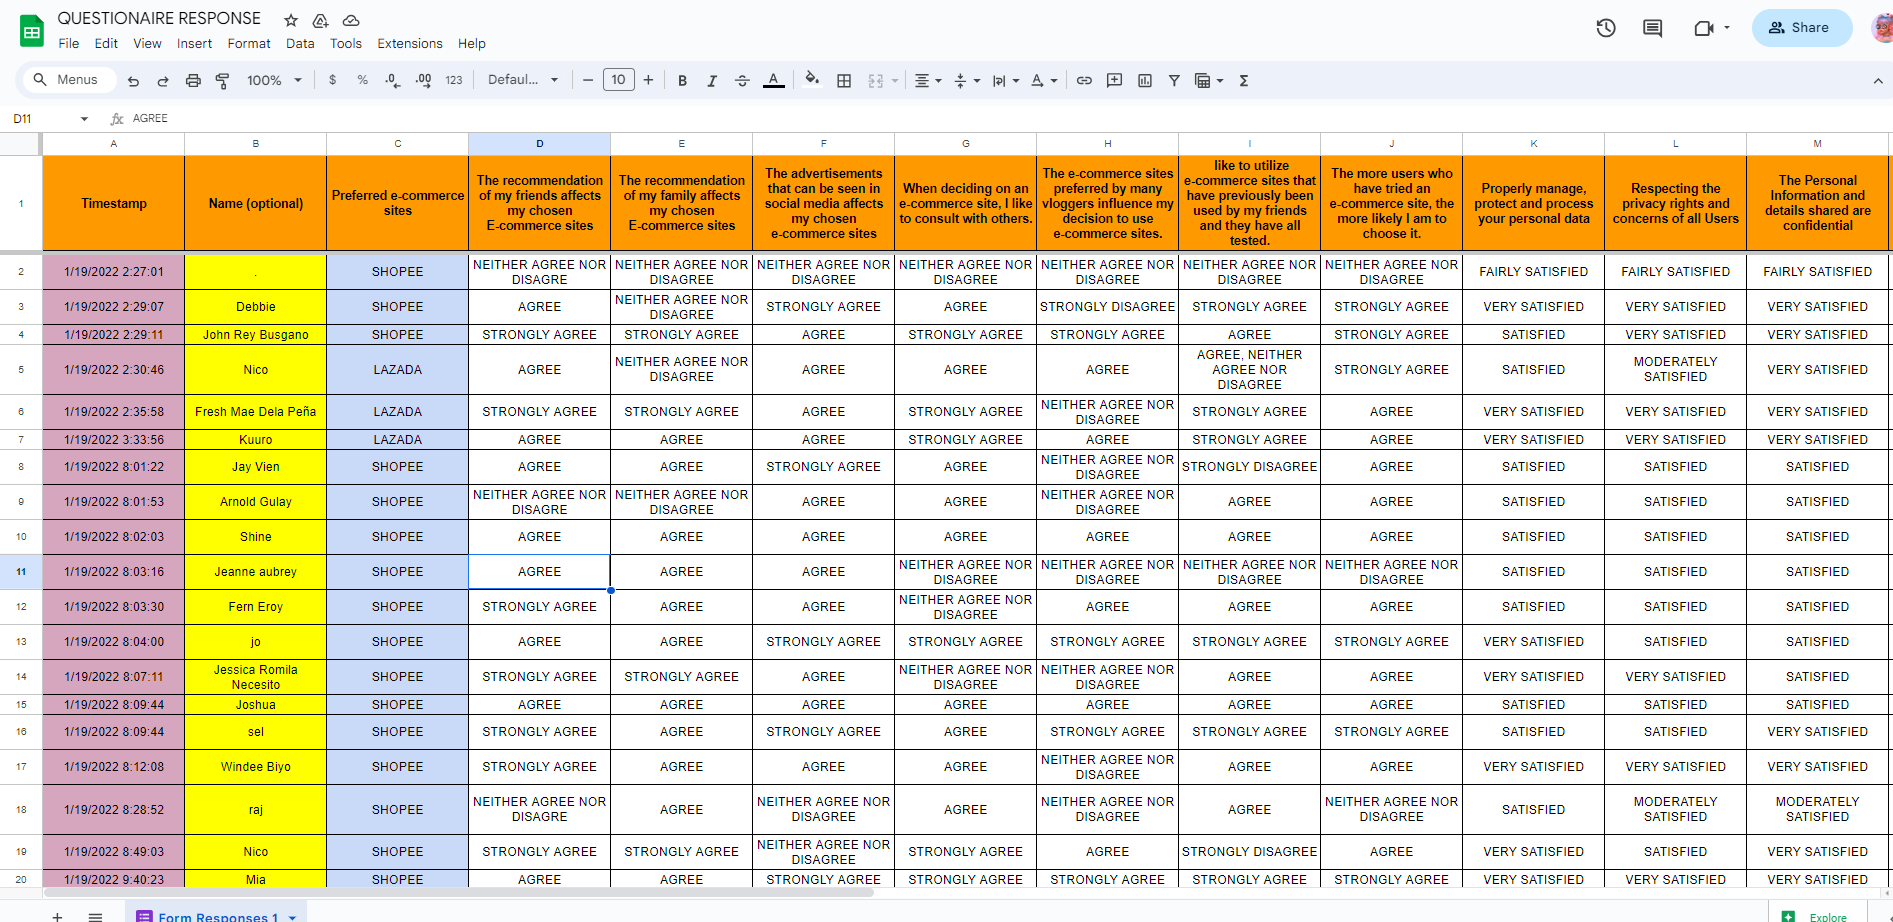Star the QUESTIONAIRE RESPONSE document
Image resolution: width=1893 pixels, height=922 pixels.
(291, 20)
